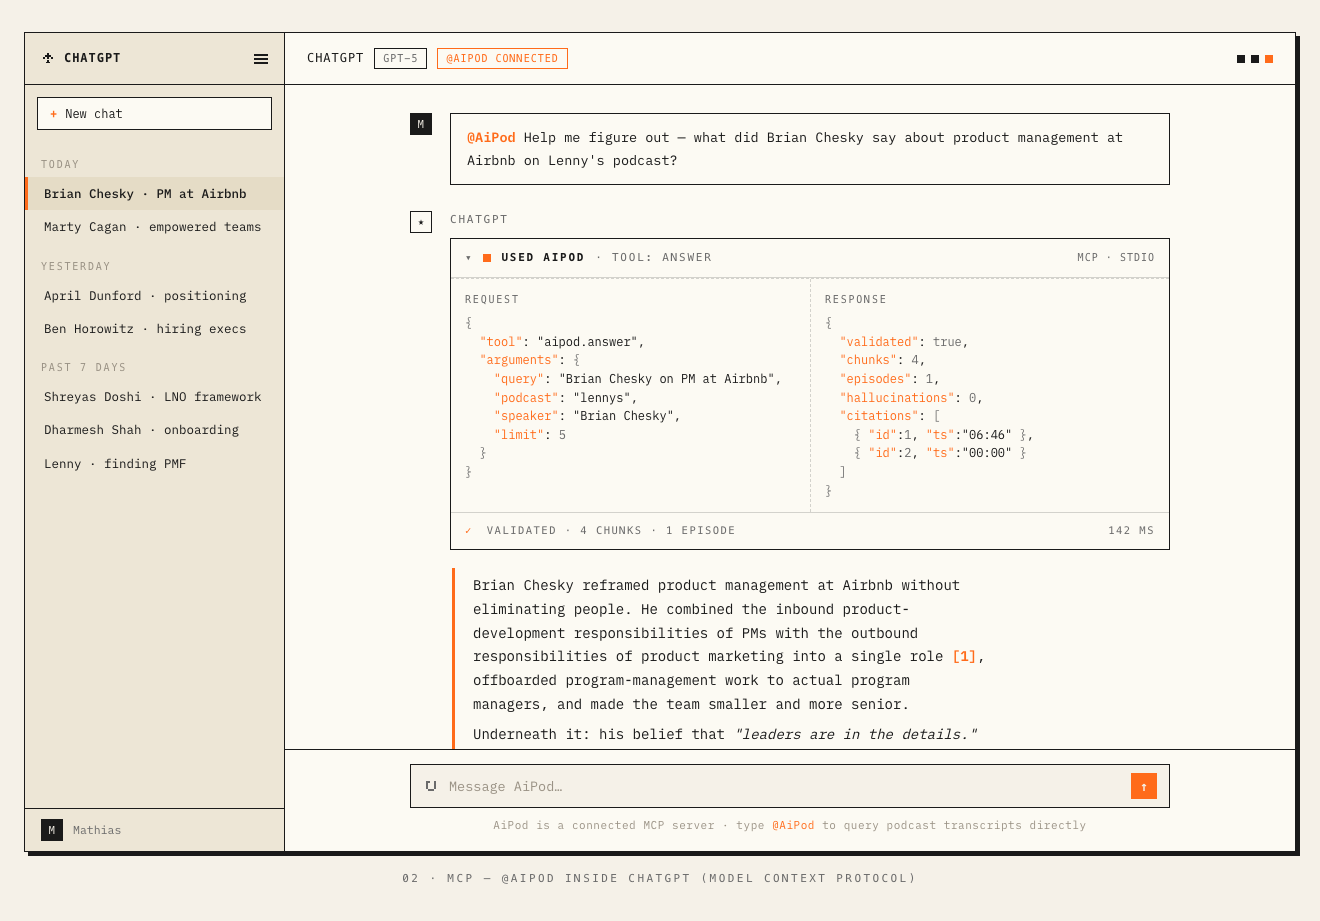The image size is (1320, 921).
Task: Click the @AiPod link in the footer hint
Action: pos(793,826)
